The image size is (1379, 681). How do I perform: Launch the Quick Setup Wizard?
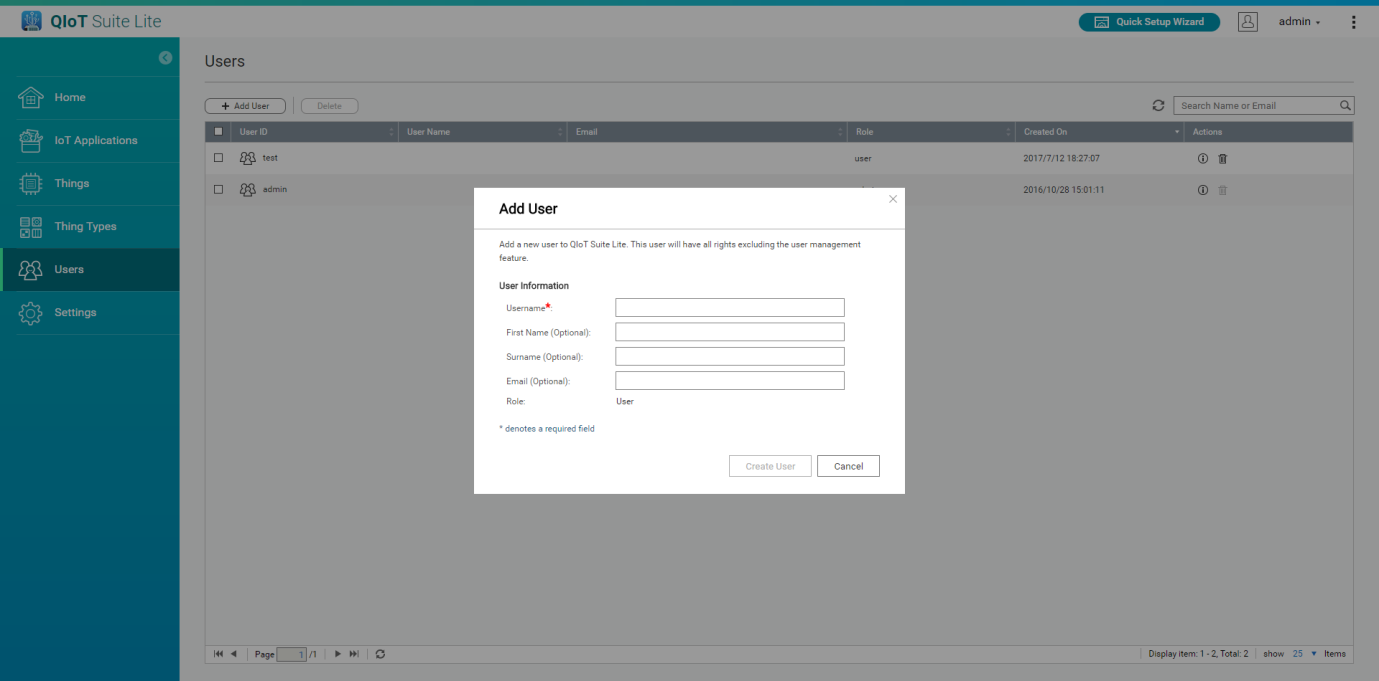(x=1148, y=22)
